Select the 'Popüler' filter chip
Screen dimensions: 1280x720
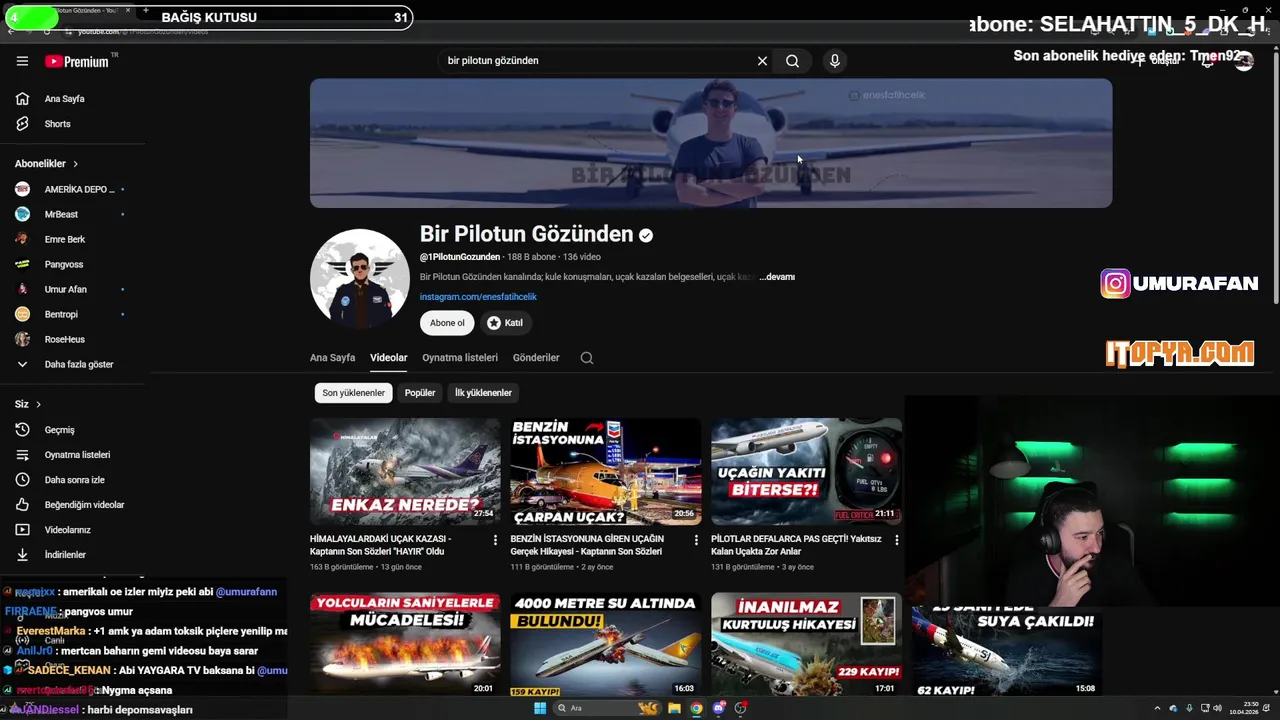point(420,393)
